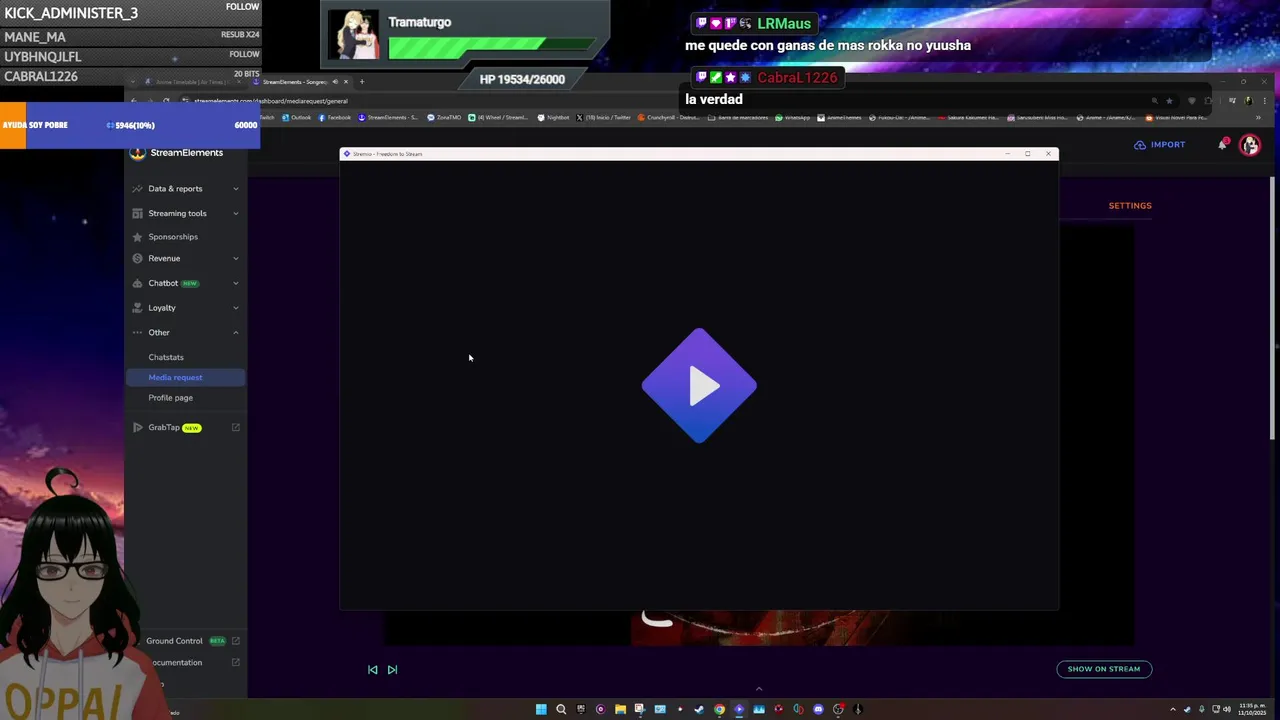Open Profile page link
Screen dimensions: 1280x720
click(x=171, y=398)
